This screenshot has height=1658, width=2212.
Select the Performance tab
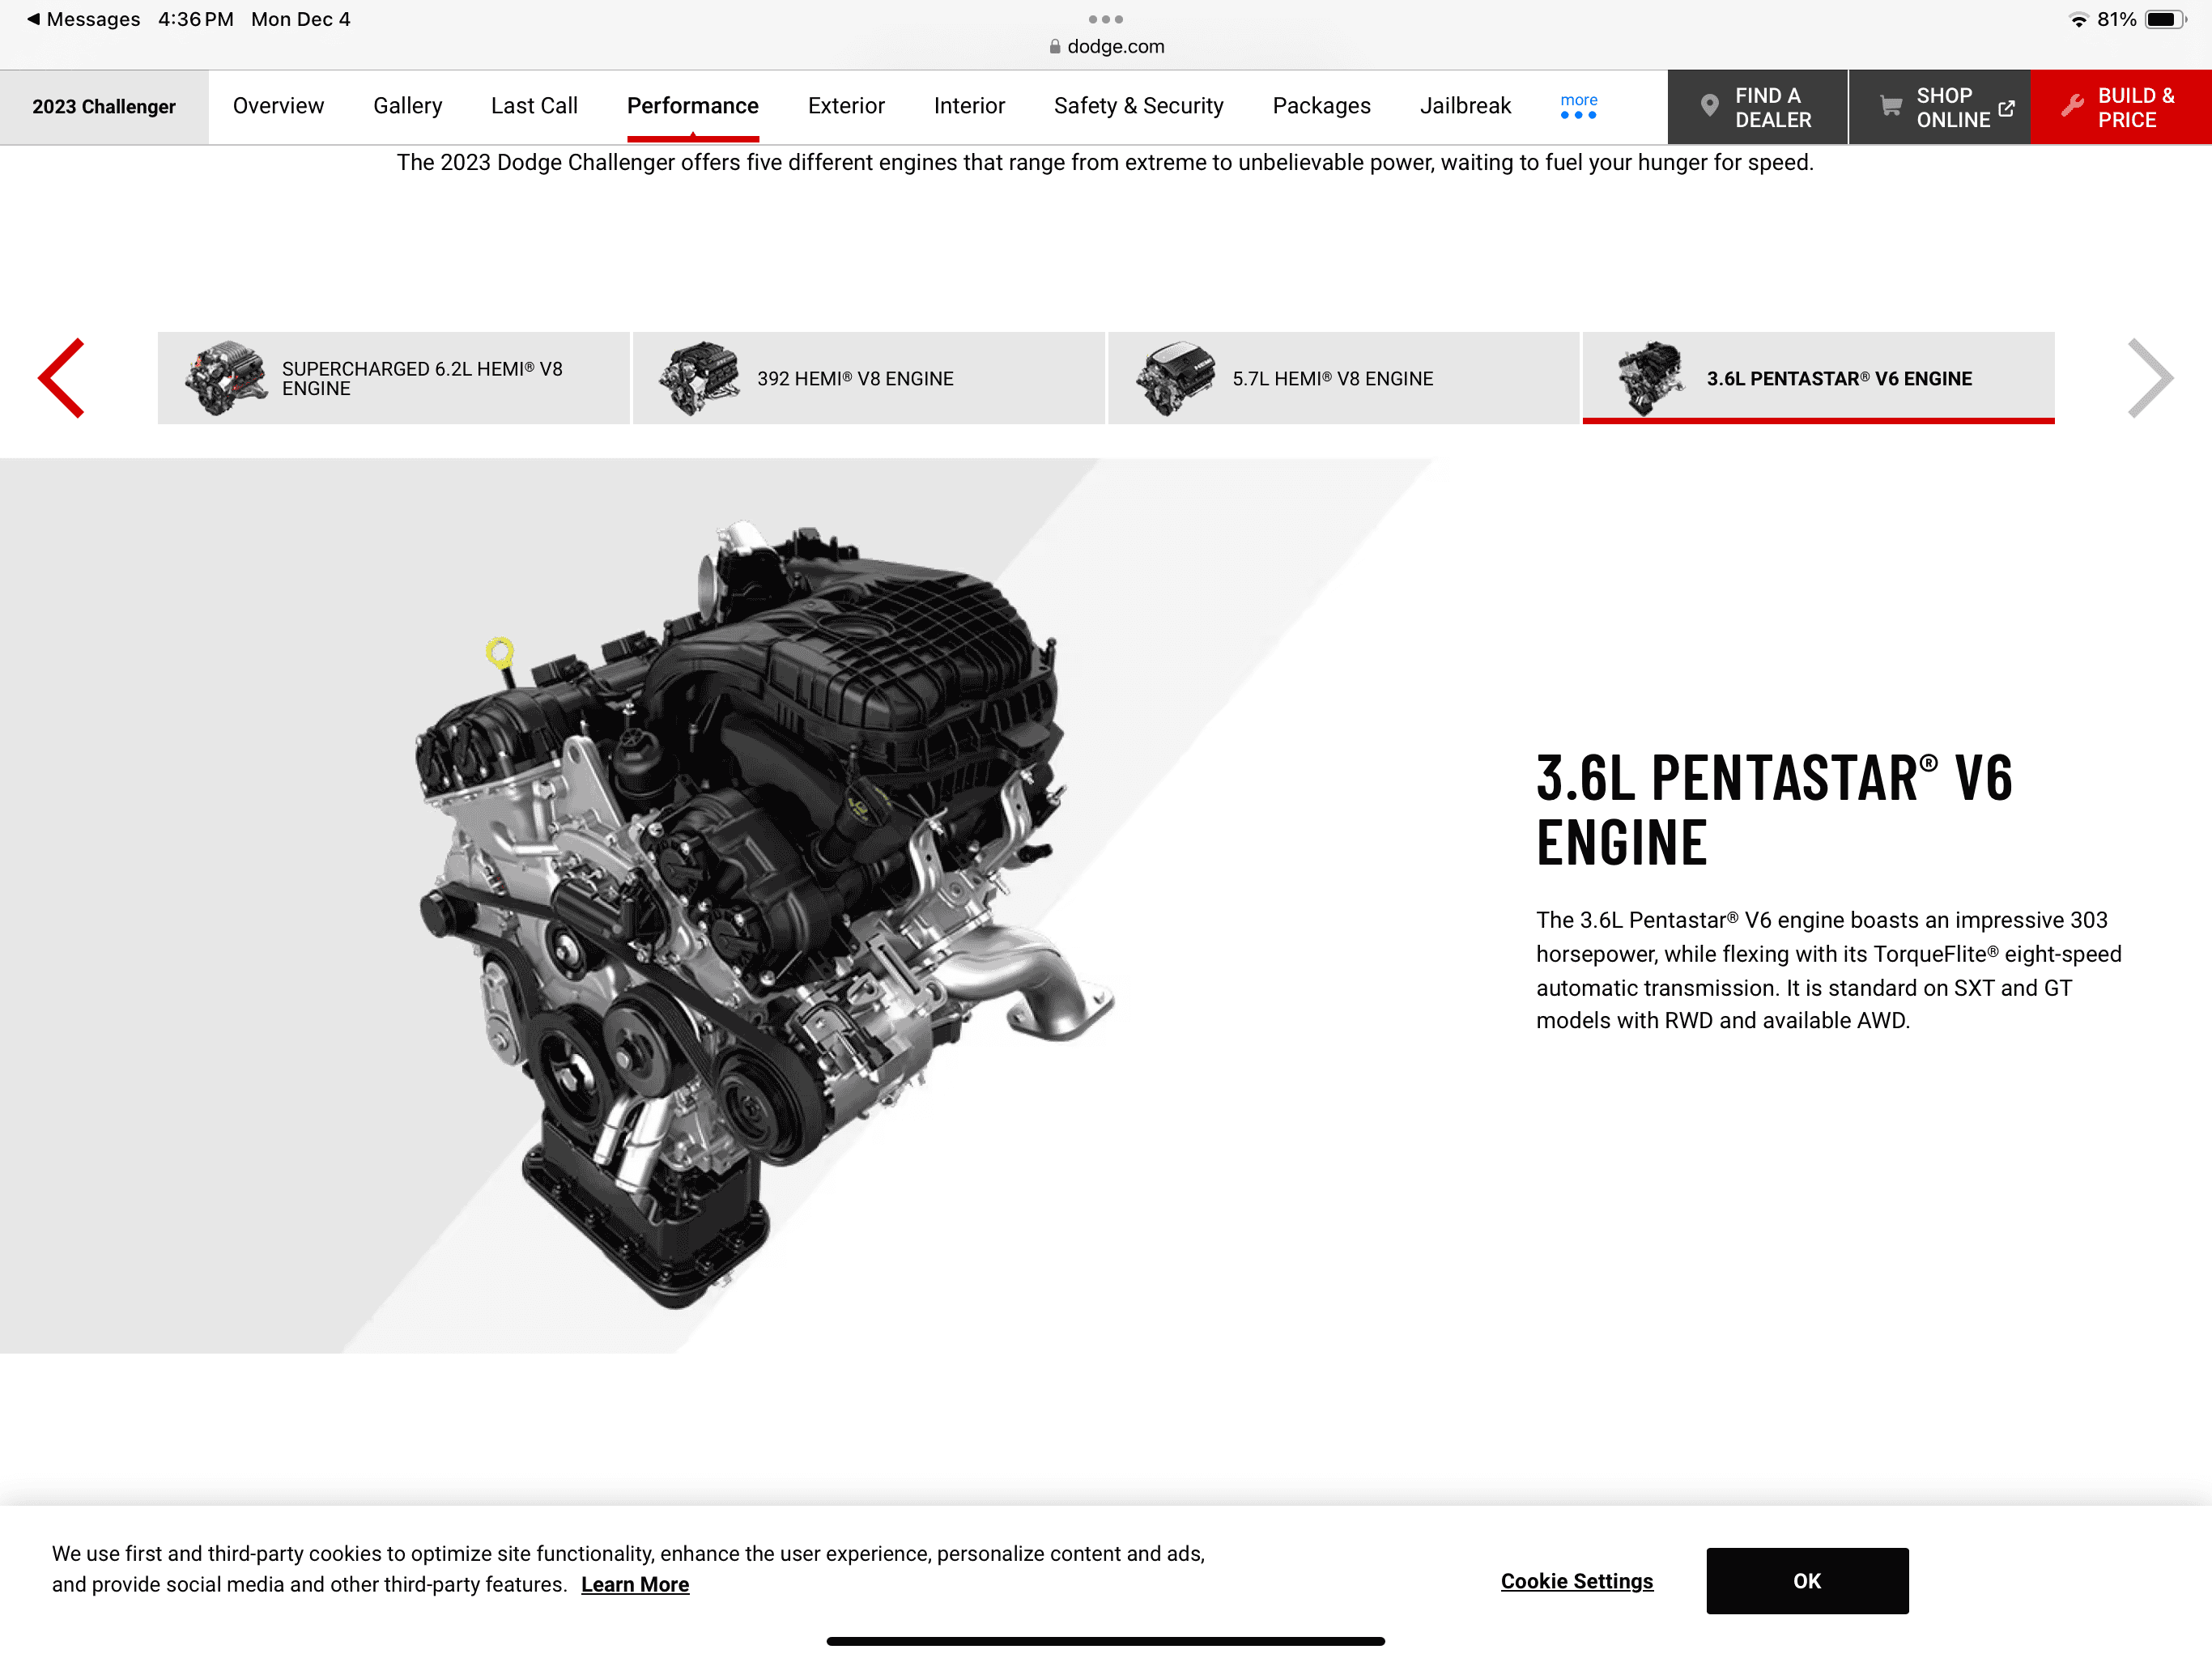(692, 106)
